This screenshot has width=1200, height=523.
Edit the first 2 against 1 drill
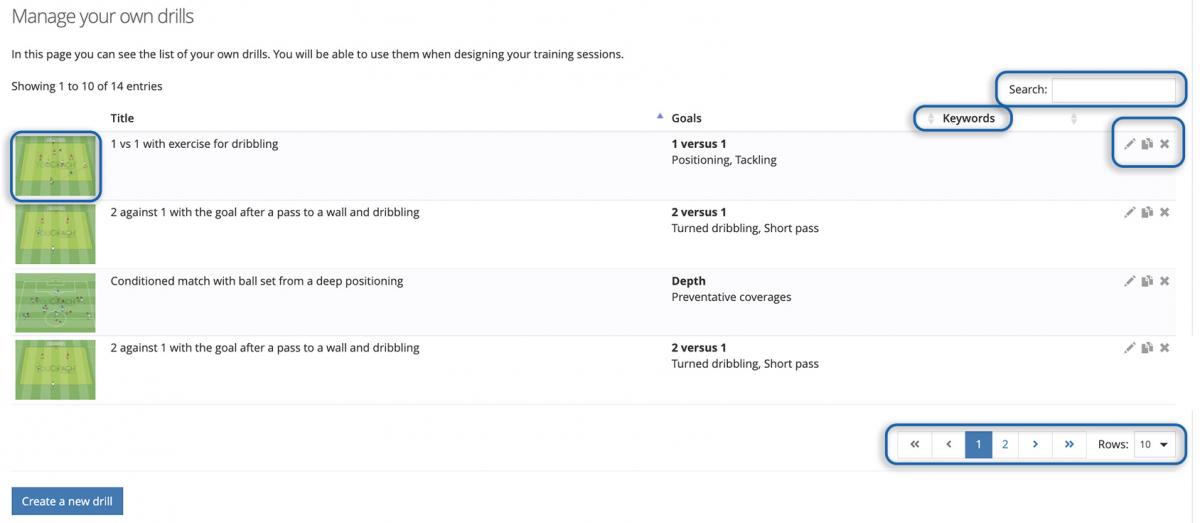[1129, 212]
